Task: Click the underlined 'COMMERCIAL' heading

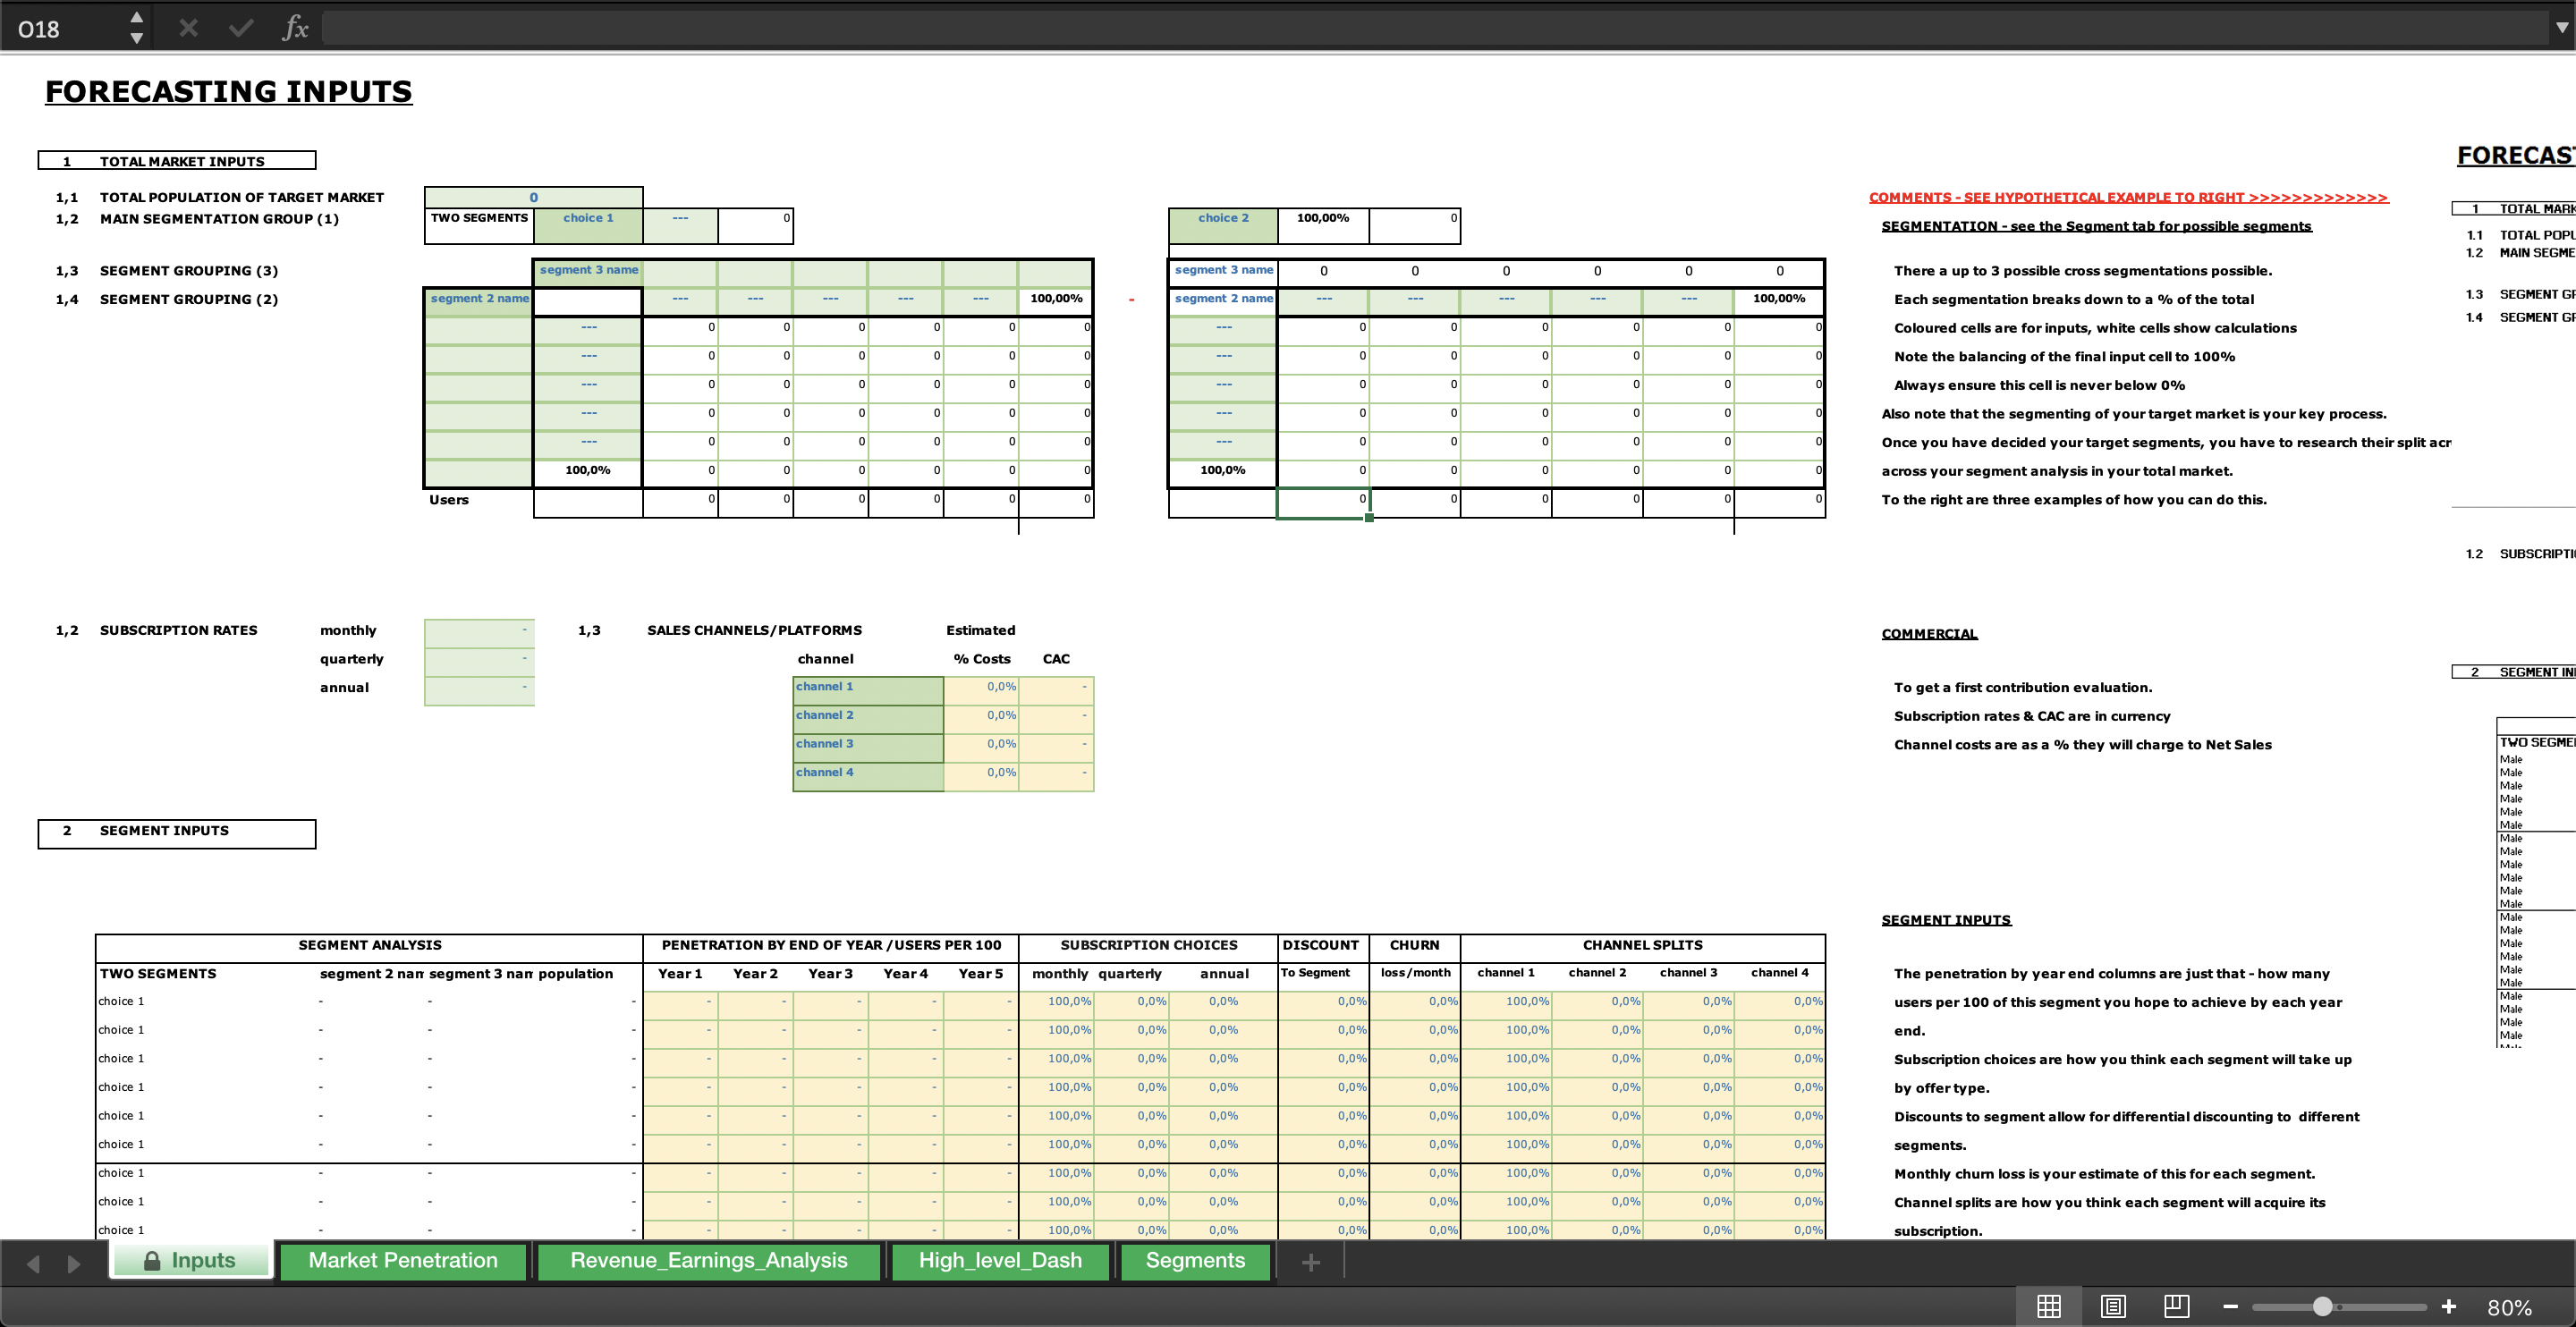Action: 1929,634
